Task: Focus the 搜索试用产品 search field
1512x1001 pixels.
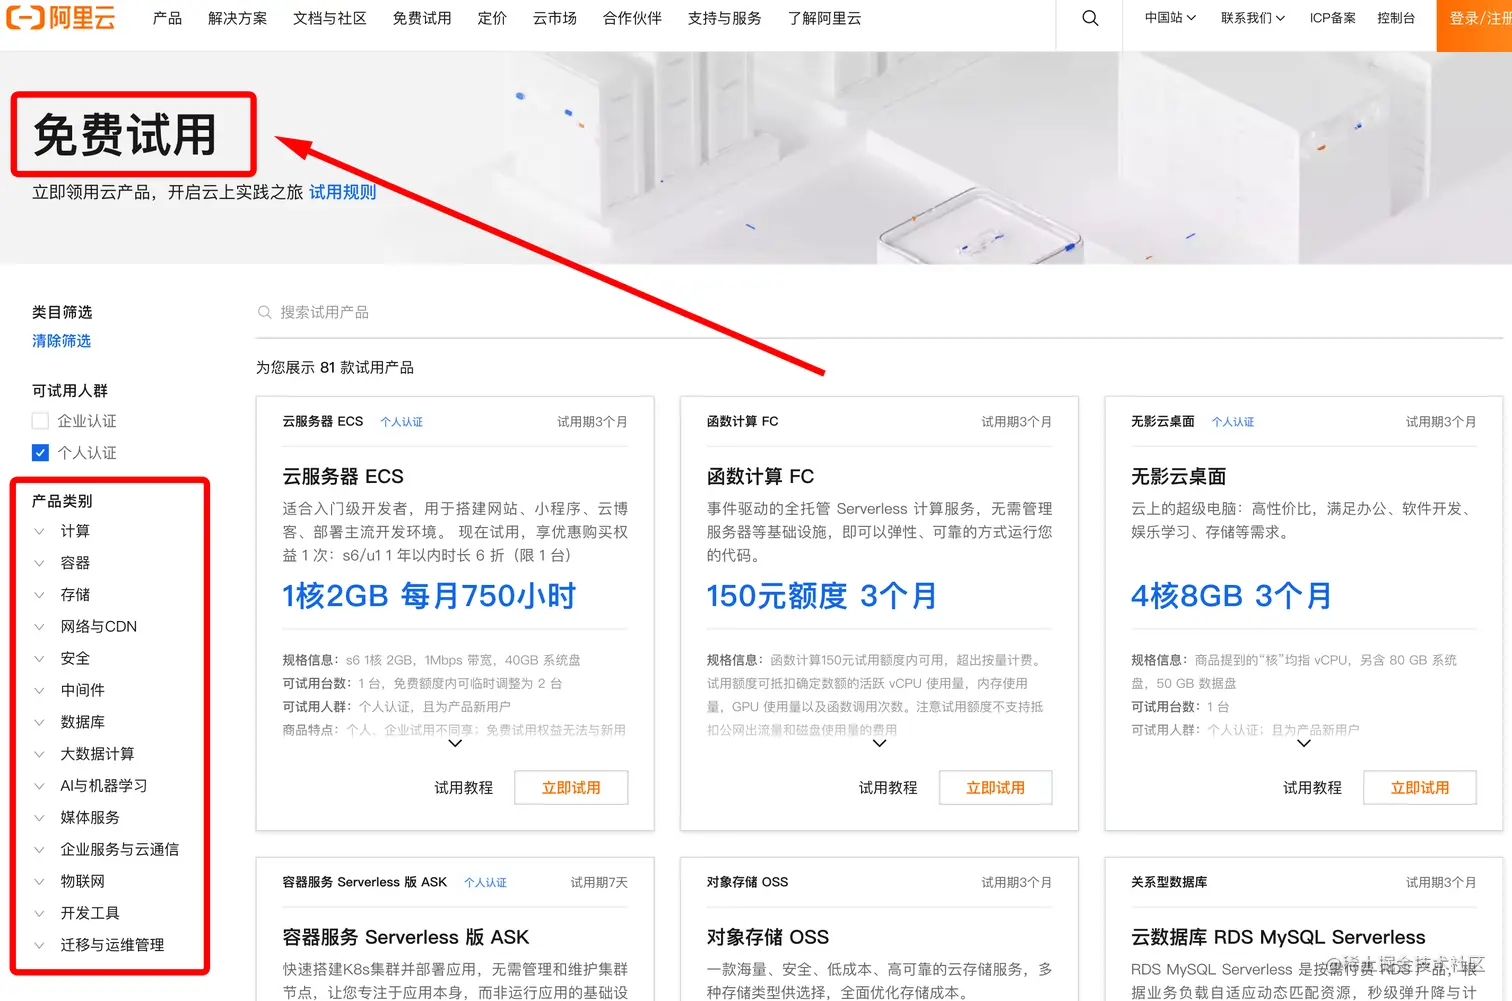Action: click(x=879, y=312)
